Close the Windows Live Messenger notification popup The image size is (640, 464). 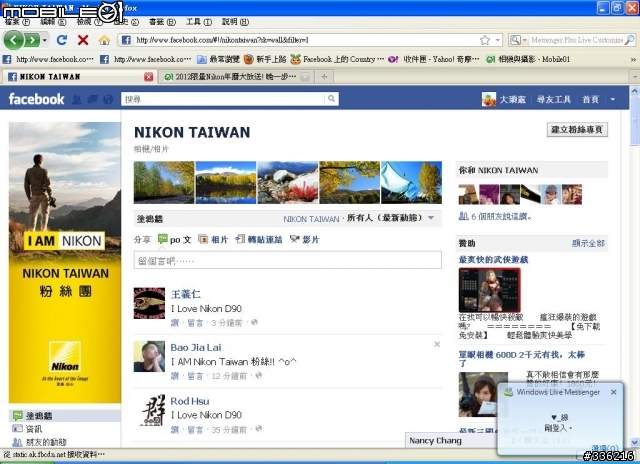(x=613, y=392)
